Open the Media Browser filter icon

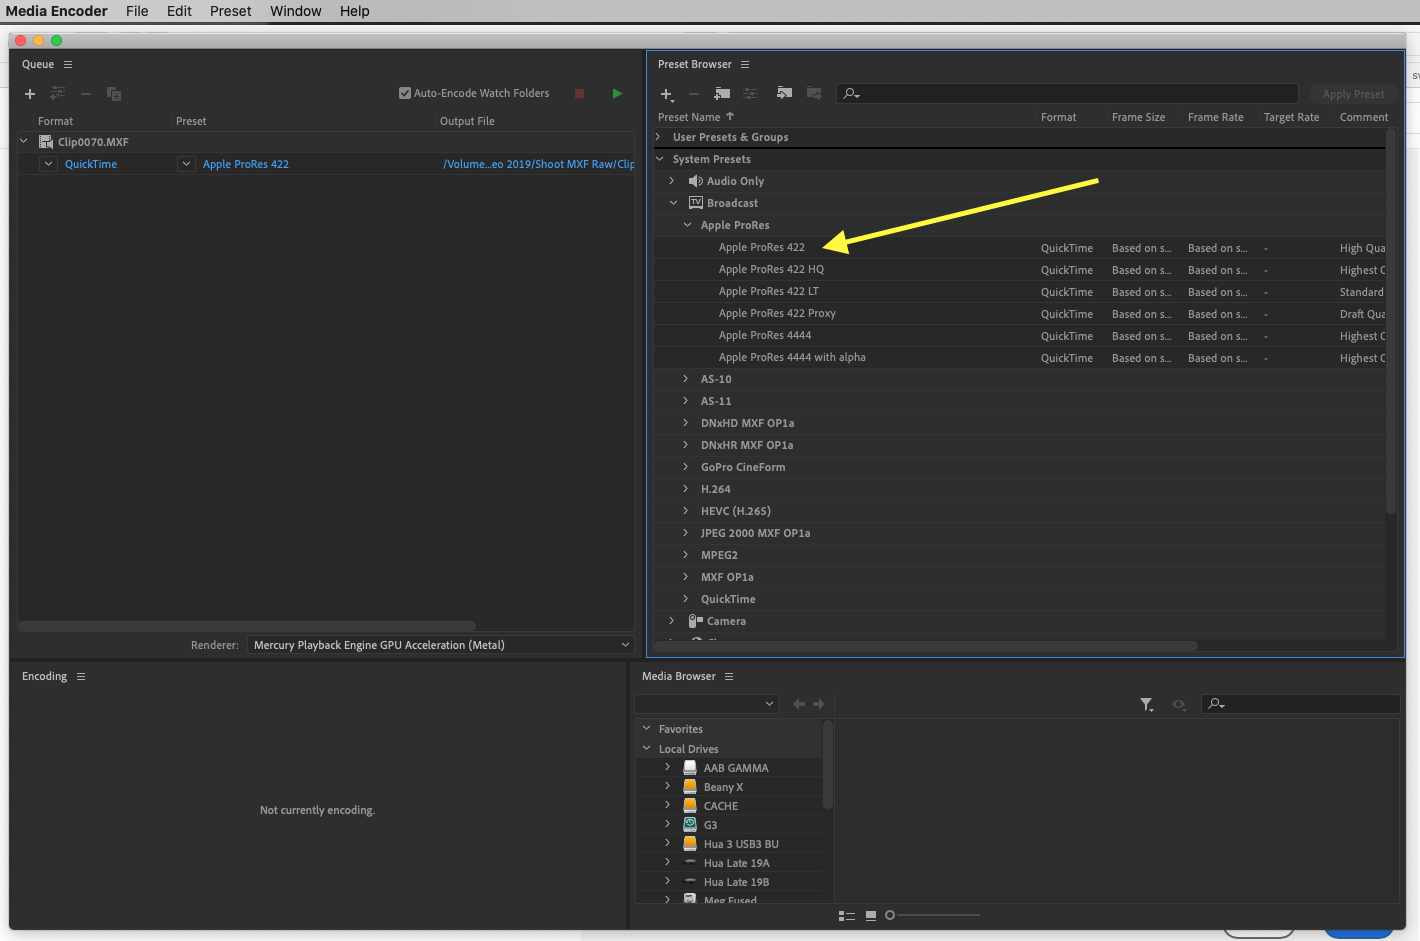(x=1146, y=704)
